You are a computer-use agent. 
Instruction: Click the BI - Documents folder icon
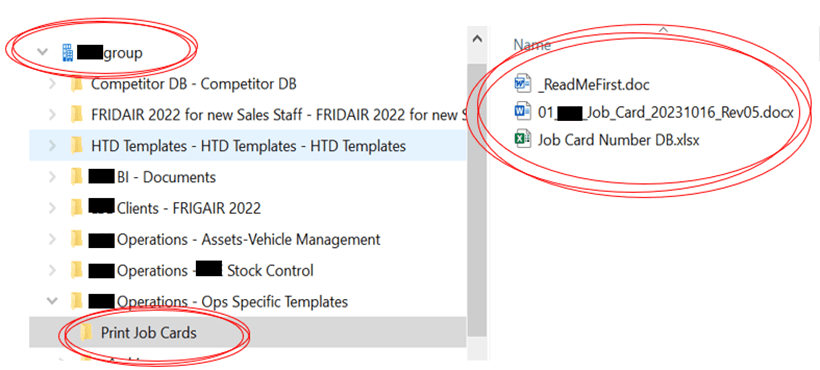tap(77, 177)
